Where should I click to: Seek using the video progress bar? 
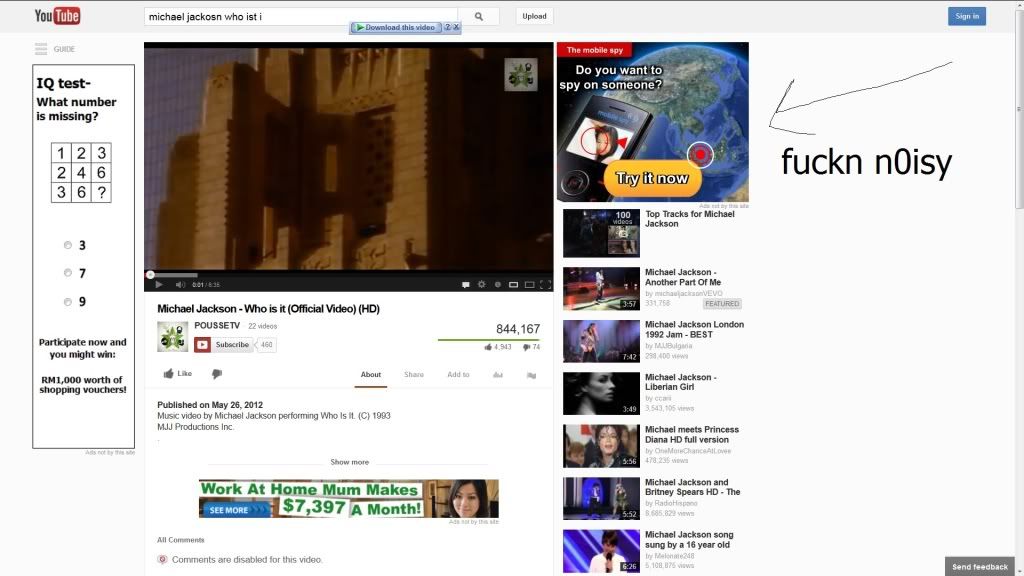pyautogui.click(x=348, y=274)
